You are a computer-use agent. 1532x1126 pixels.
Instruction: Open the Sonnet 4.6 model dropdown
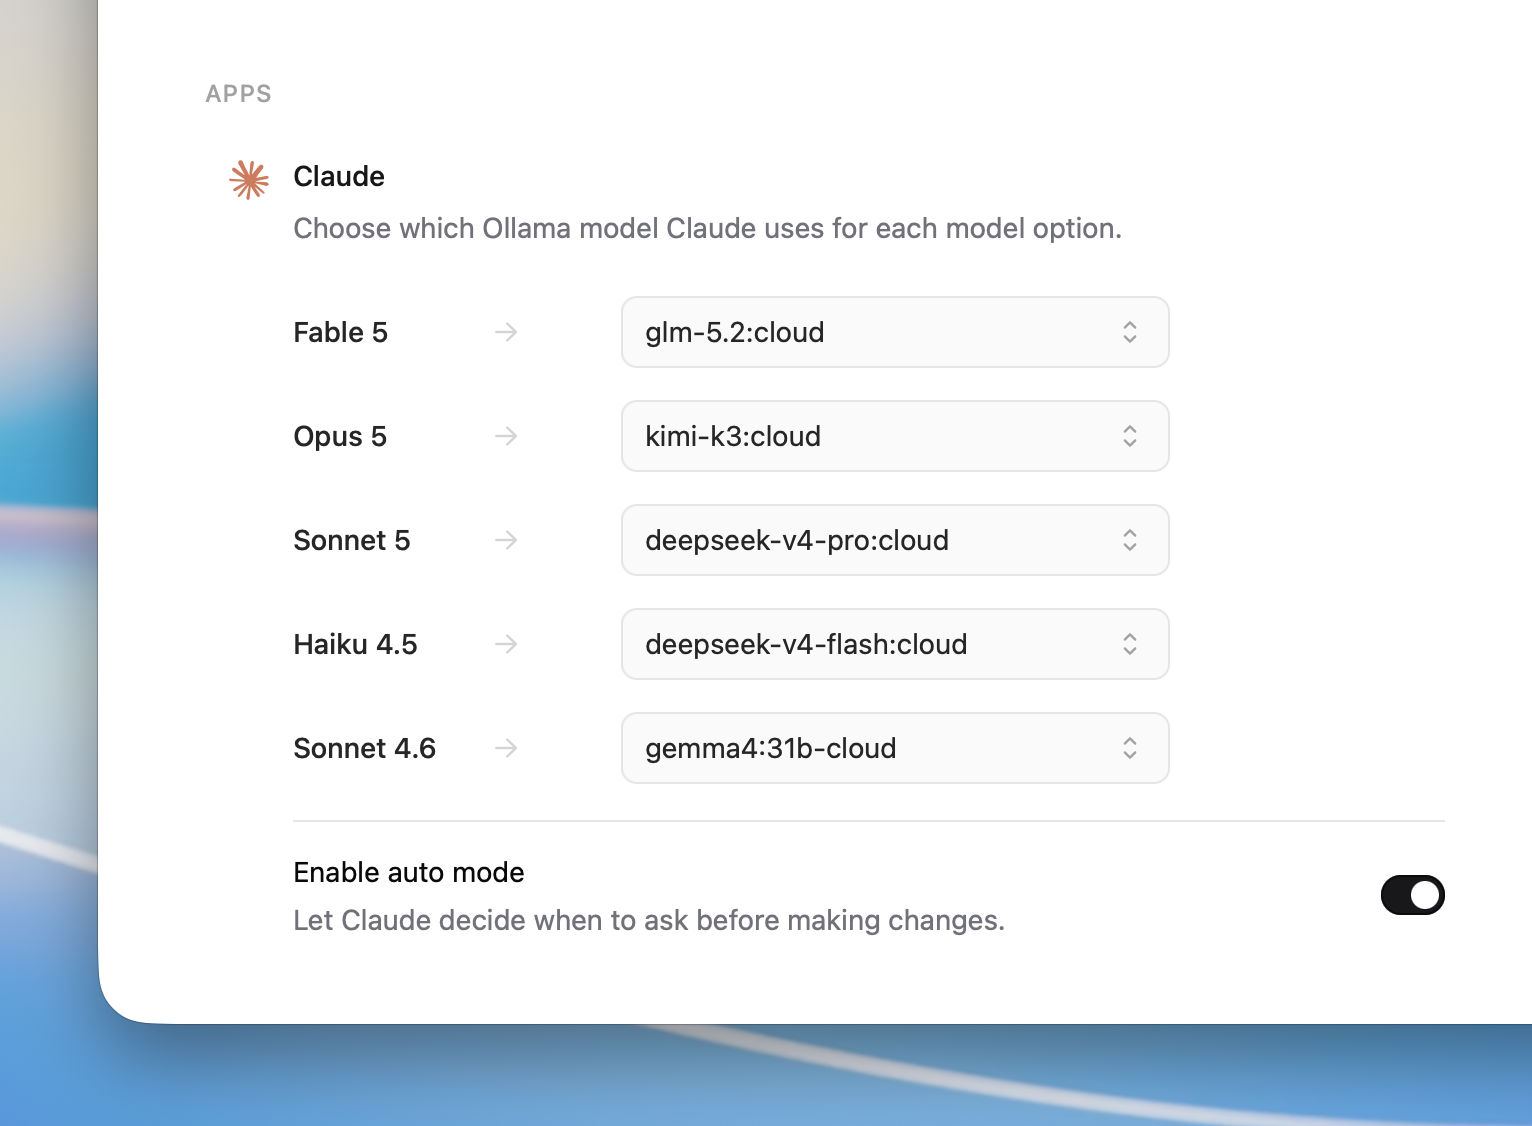895,748
